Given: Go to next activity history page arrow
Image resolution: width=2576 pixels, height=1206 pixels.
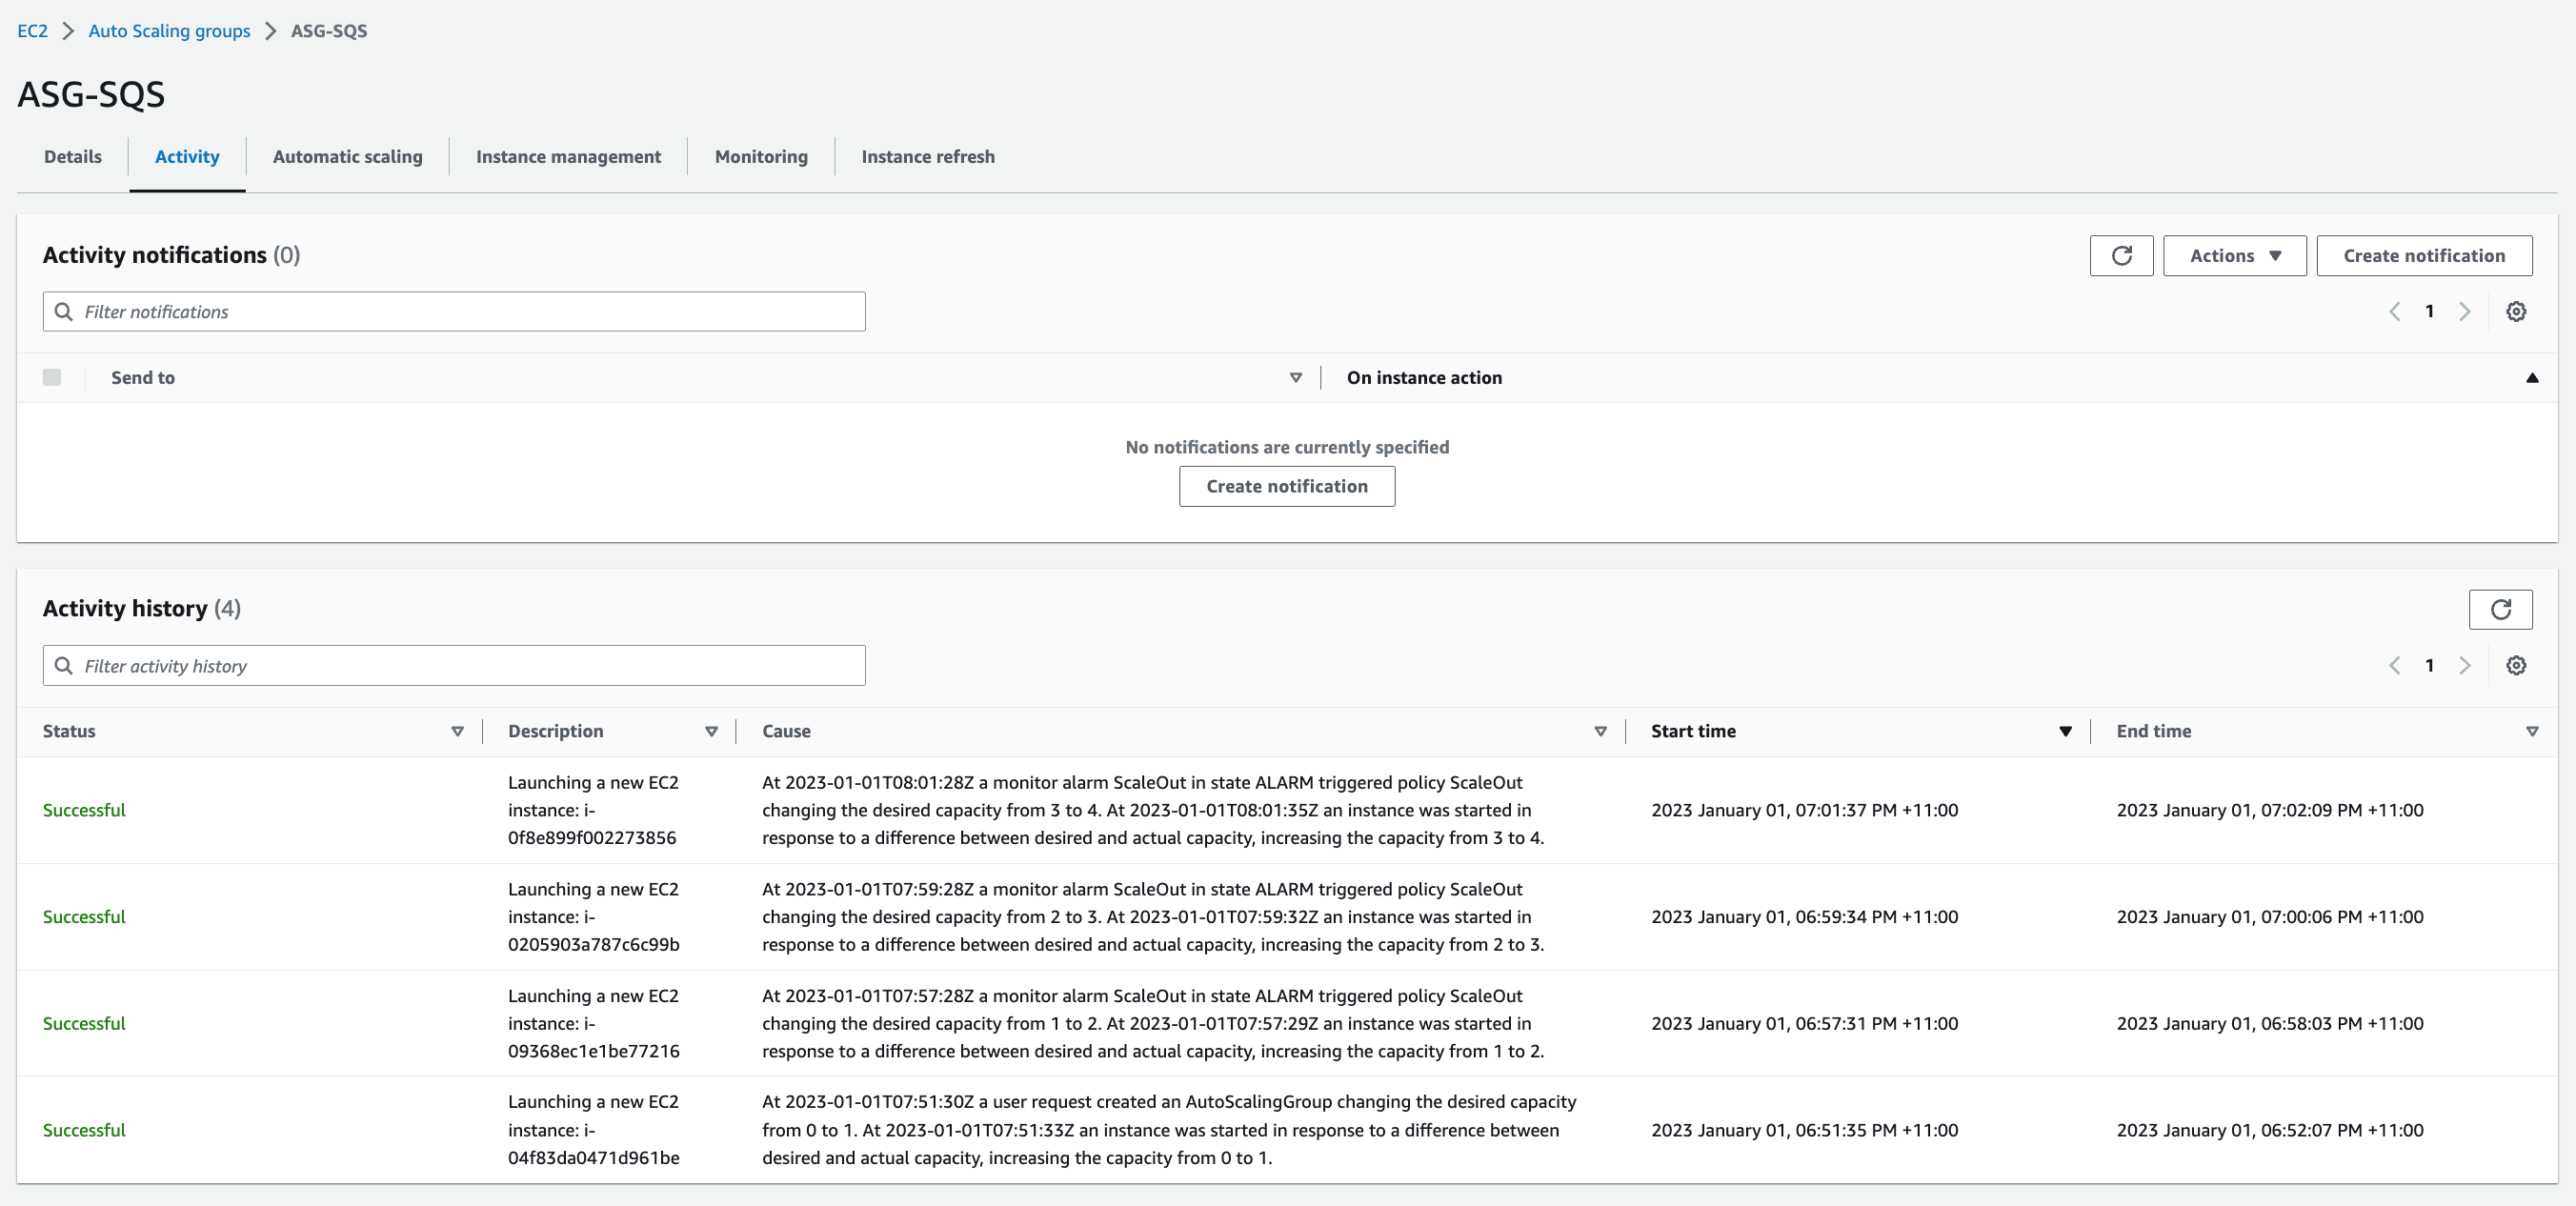Looking at the screenshot, I should click(2464, 666).
